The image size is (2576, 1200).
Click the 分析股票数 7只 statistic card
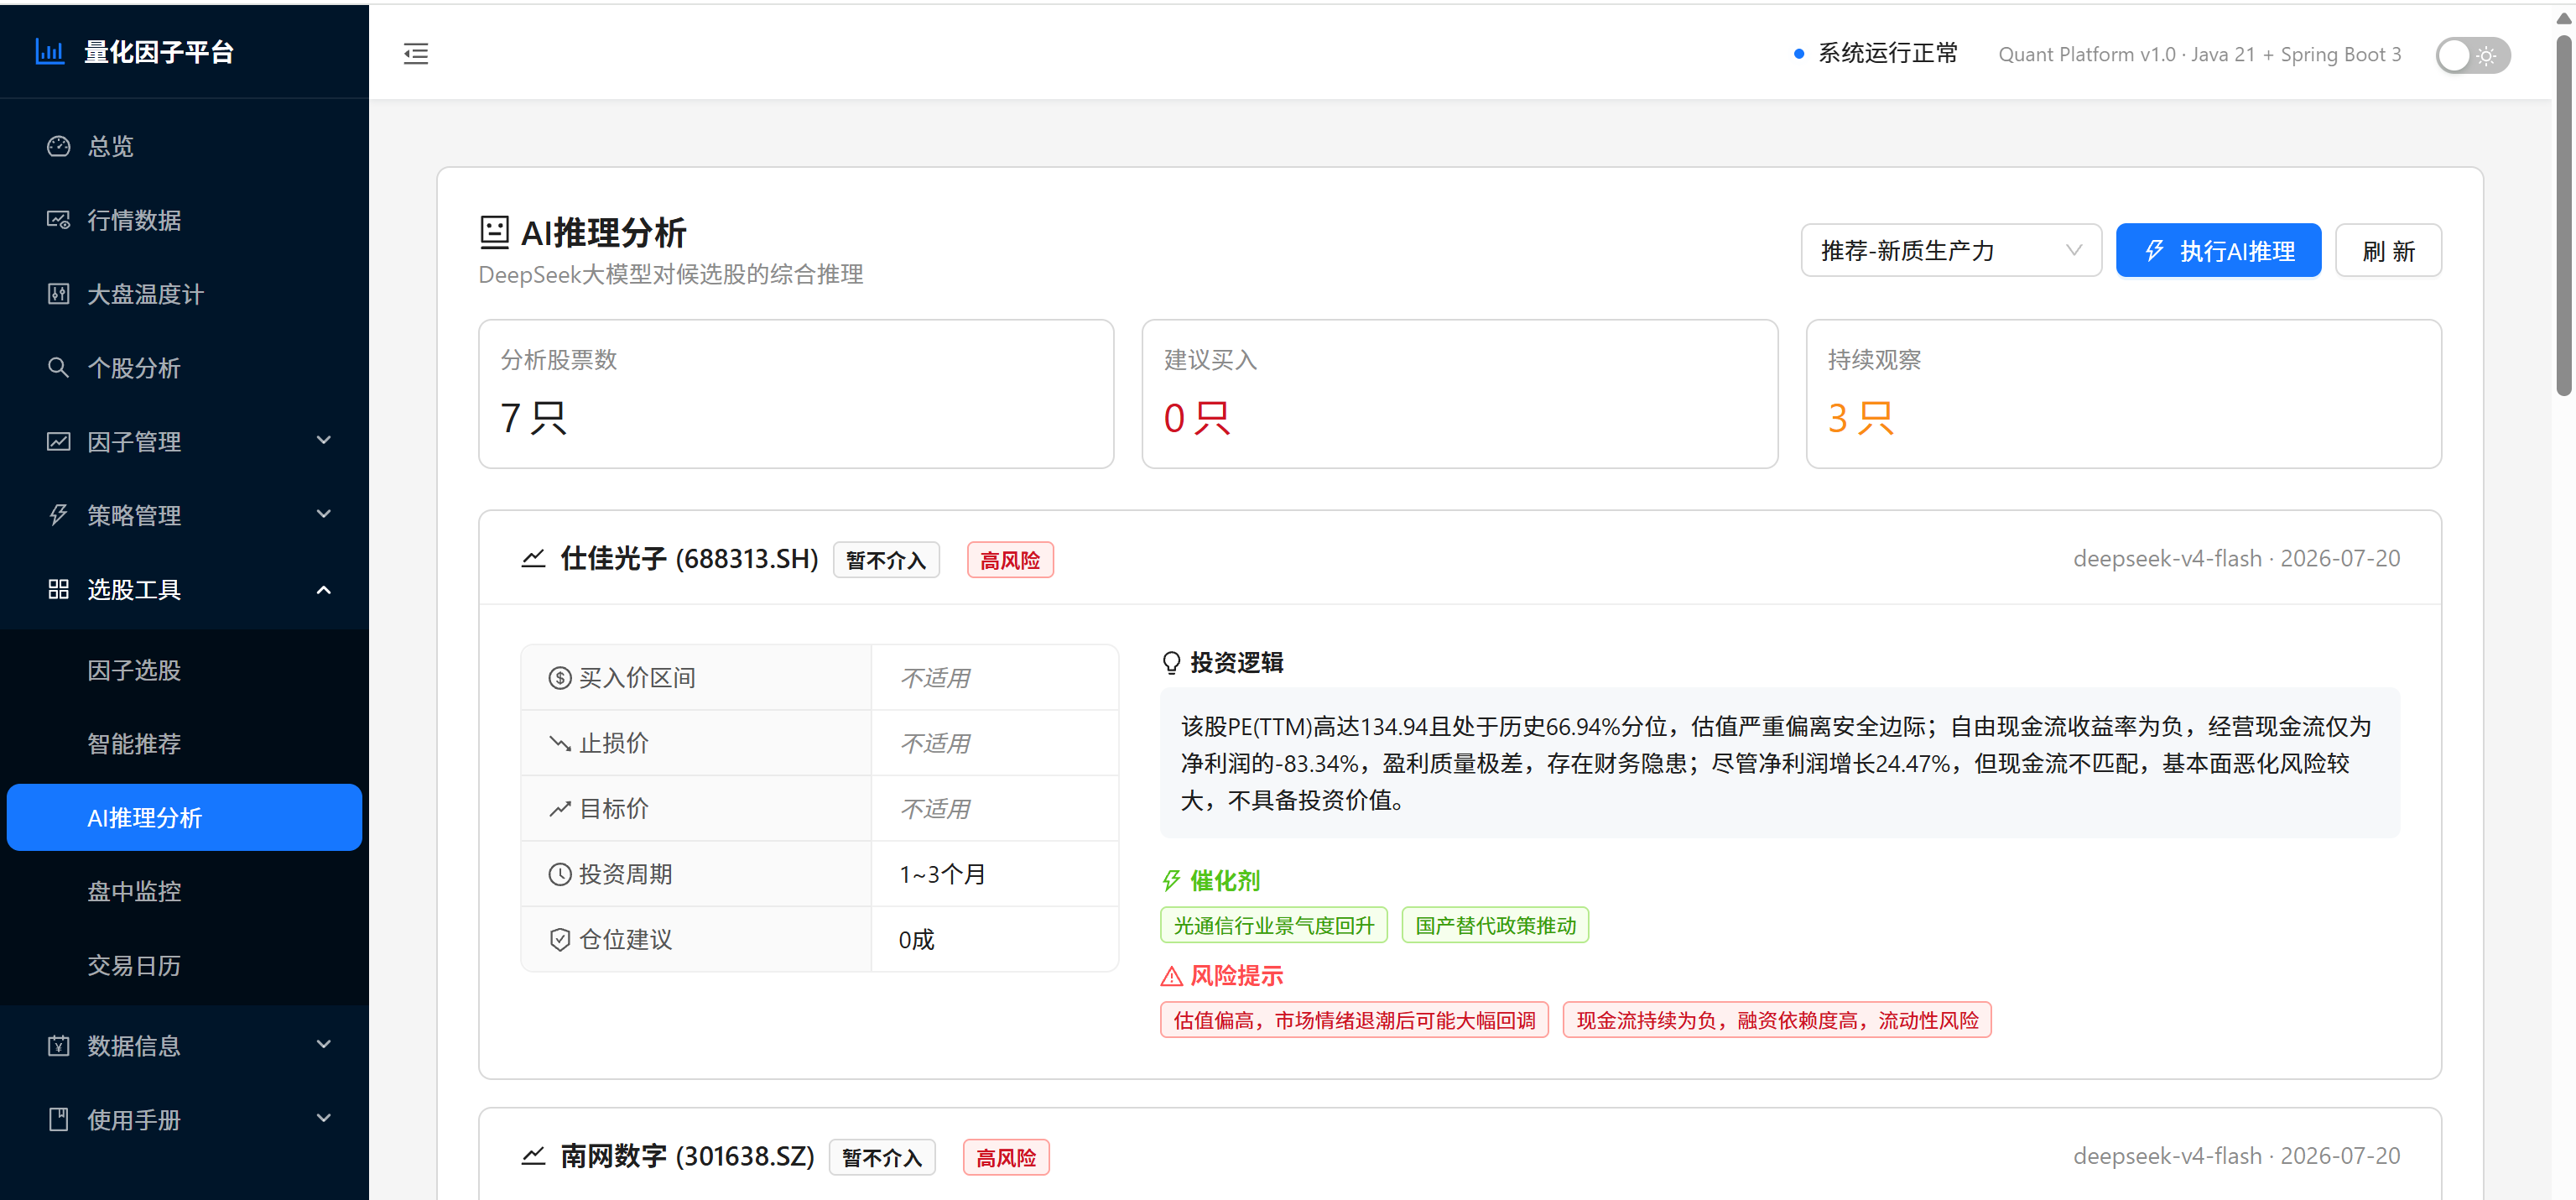click(x=796, y=394)
